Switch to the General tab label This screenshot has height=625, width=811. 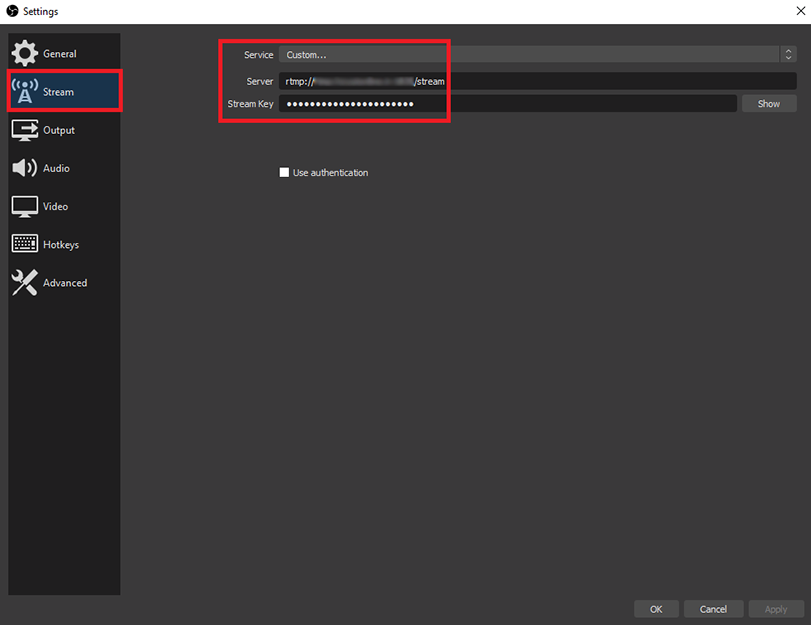(59, 54)
